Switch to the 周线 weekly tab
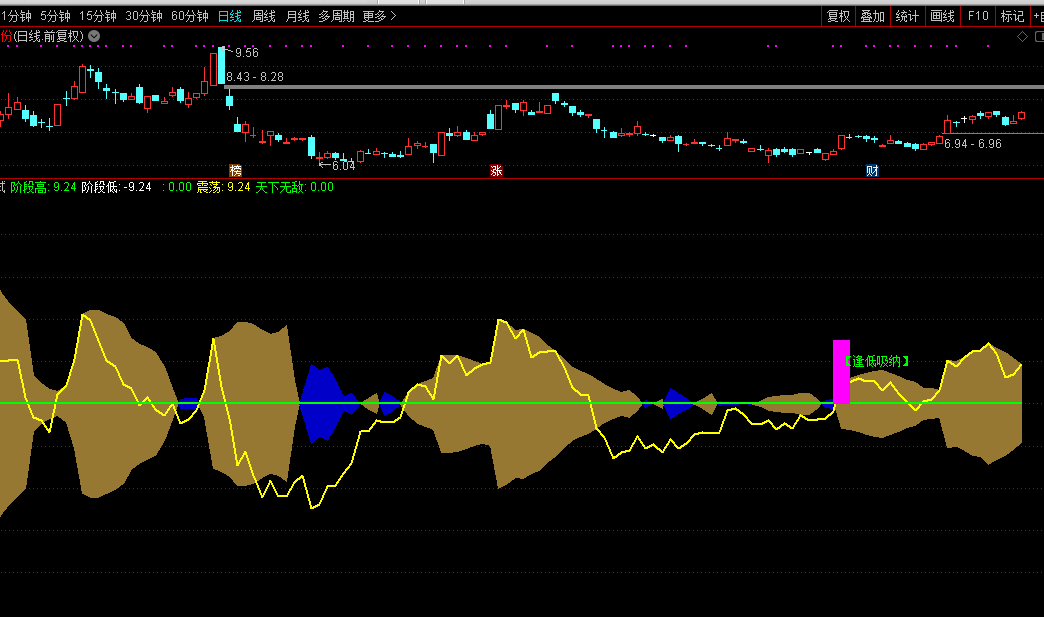The height and width of the screenshot is (617, 1044). pos(264,16)
